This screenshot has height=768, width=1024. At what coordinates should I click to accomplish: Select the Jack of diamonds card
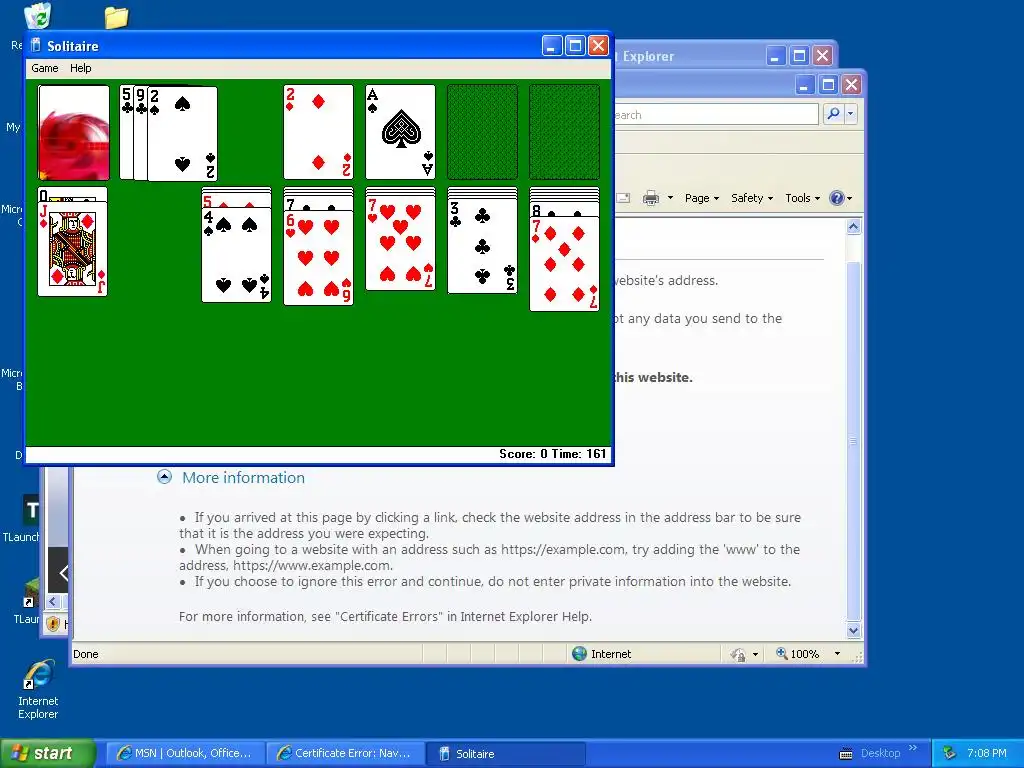[72, 249]
